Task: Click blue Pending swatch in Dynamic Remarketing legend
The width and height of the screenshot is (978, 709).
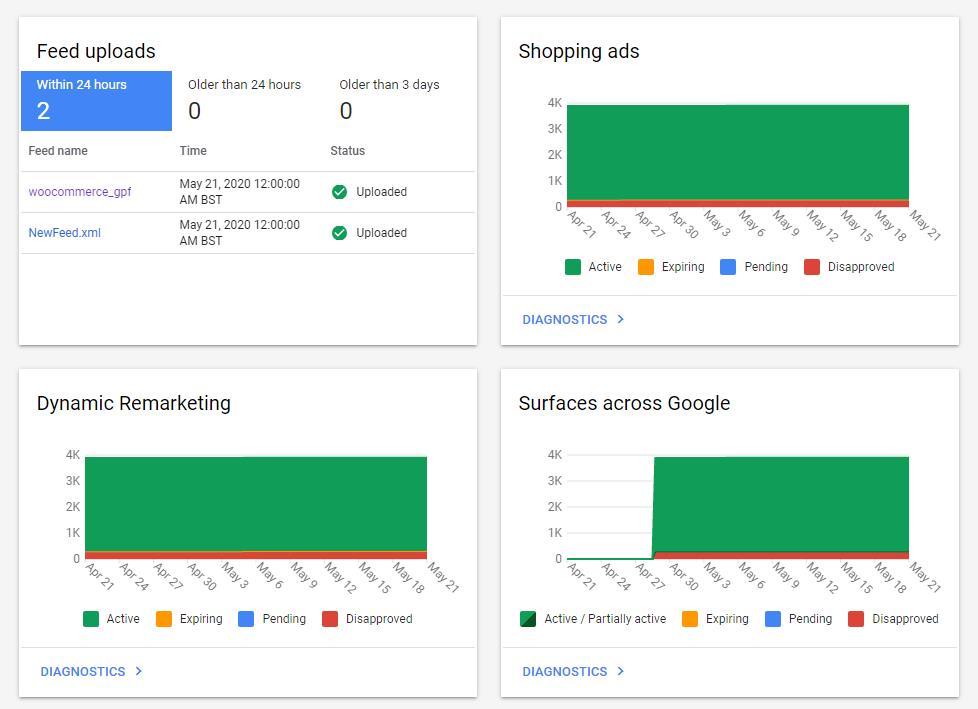Action: coord(246,619)
